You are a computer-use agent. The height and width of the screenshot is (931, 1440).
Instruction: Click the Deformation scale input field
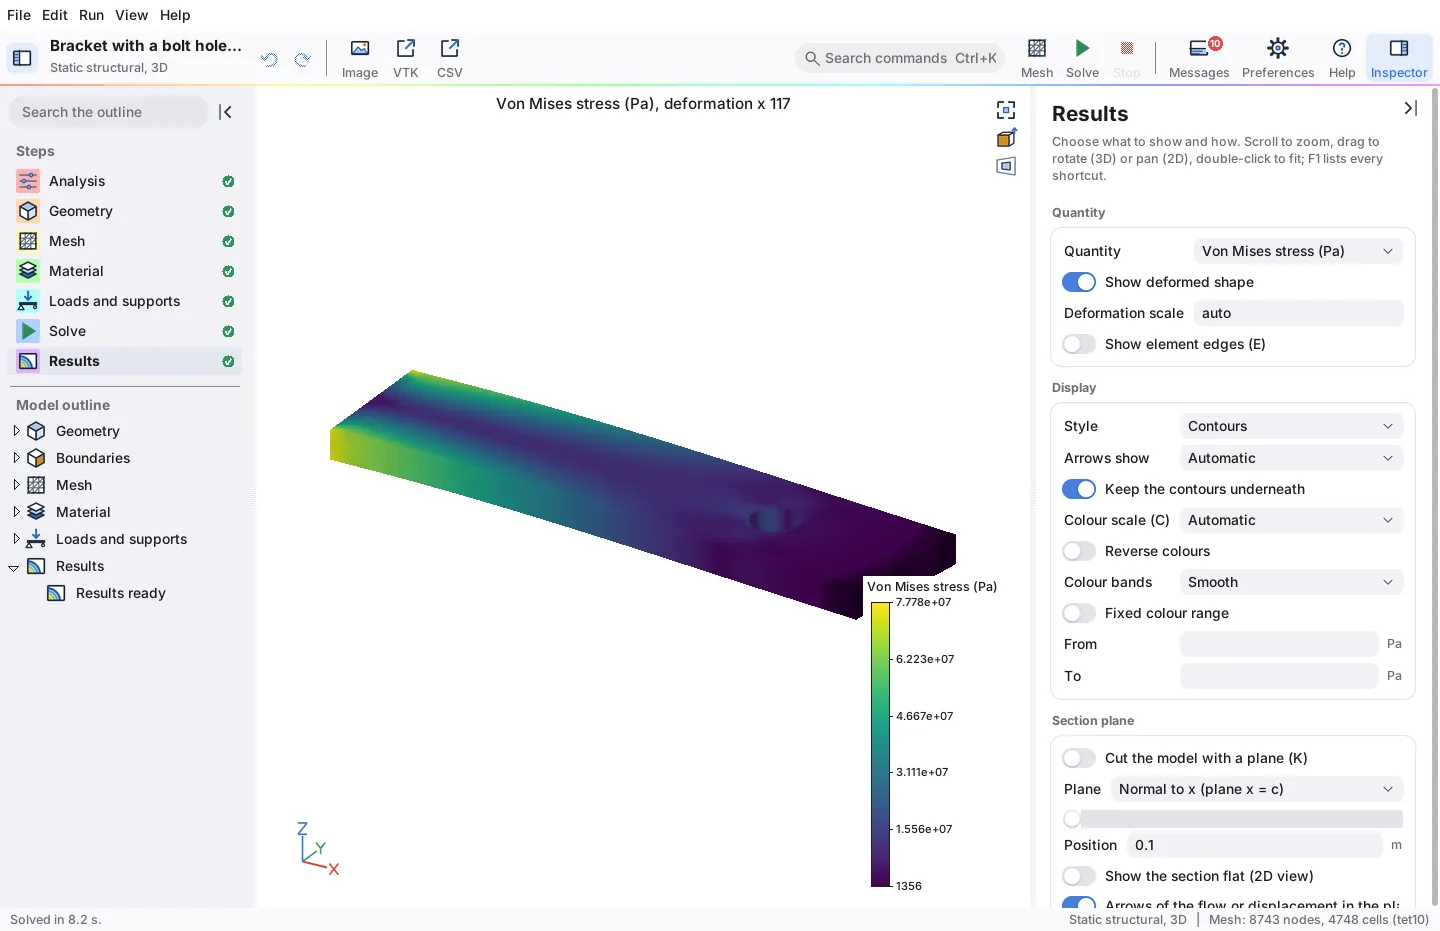point(1298,313)
